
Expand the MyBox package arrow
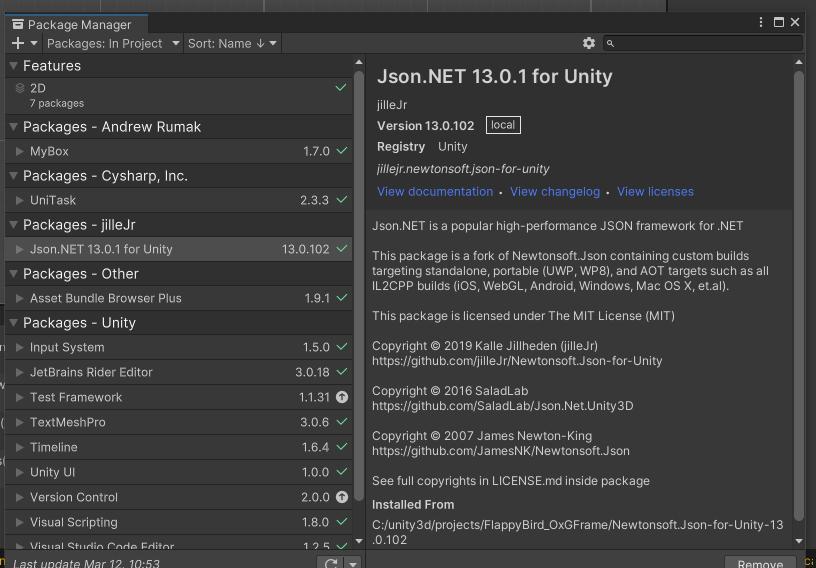(20, 152)
